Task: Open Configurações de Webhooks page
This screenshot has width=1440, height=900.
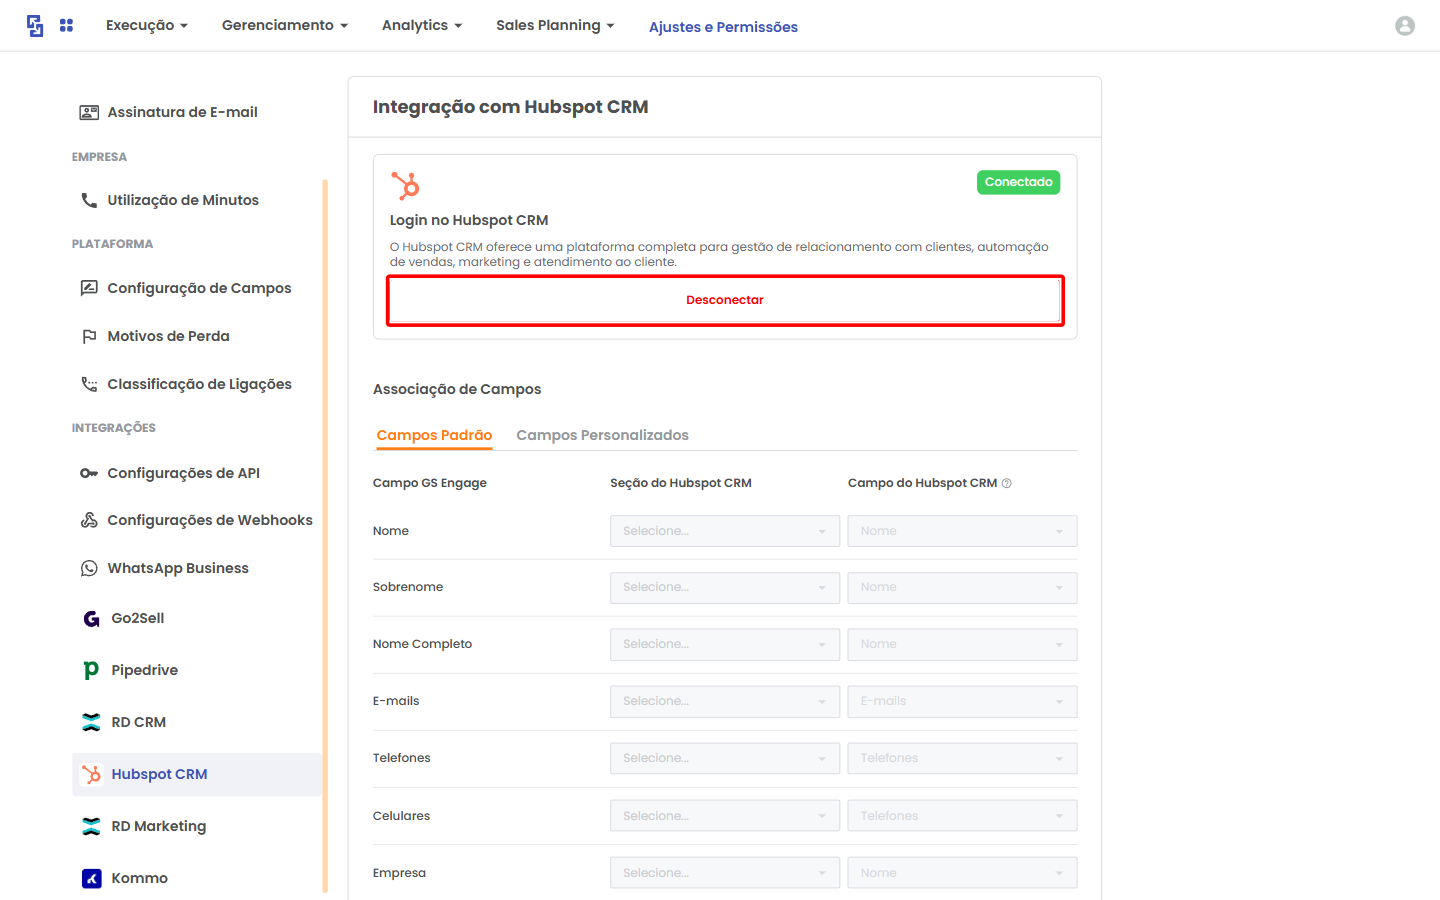Action: coord(210,520)
